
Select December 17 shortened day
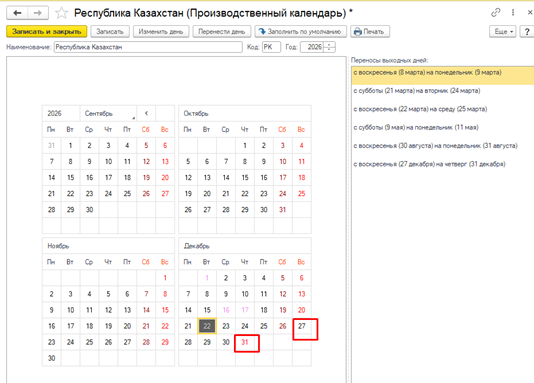tap(245, 310)
